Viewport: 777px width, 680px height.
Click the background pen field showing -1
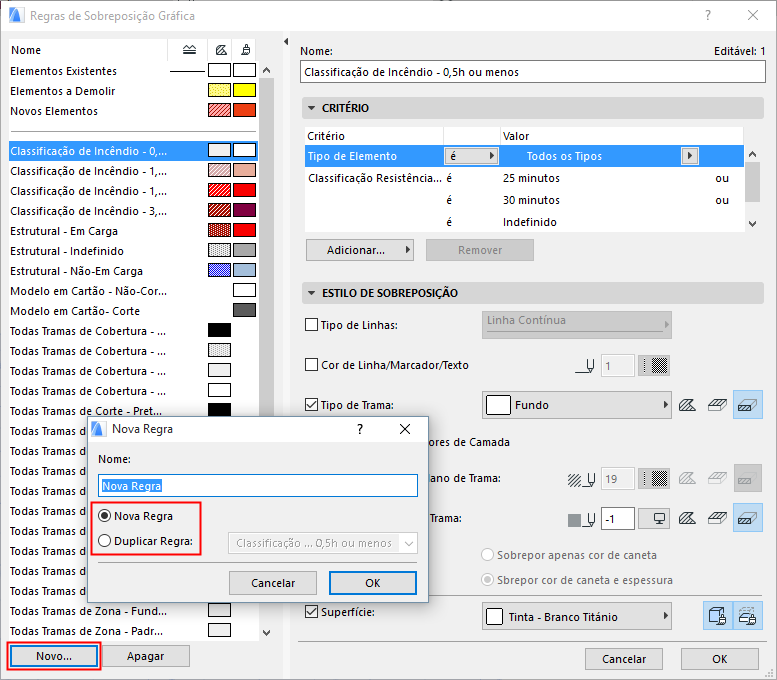pos(617,519)
